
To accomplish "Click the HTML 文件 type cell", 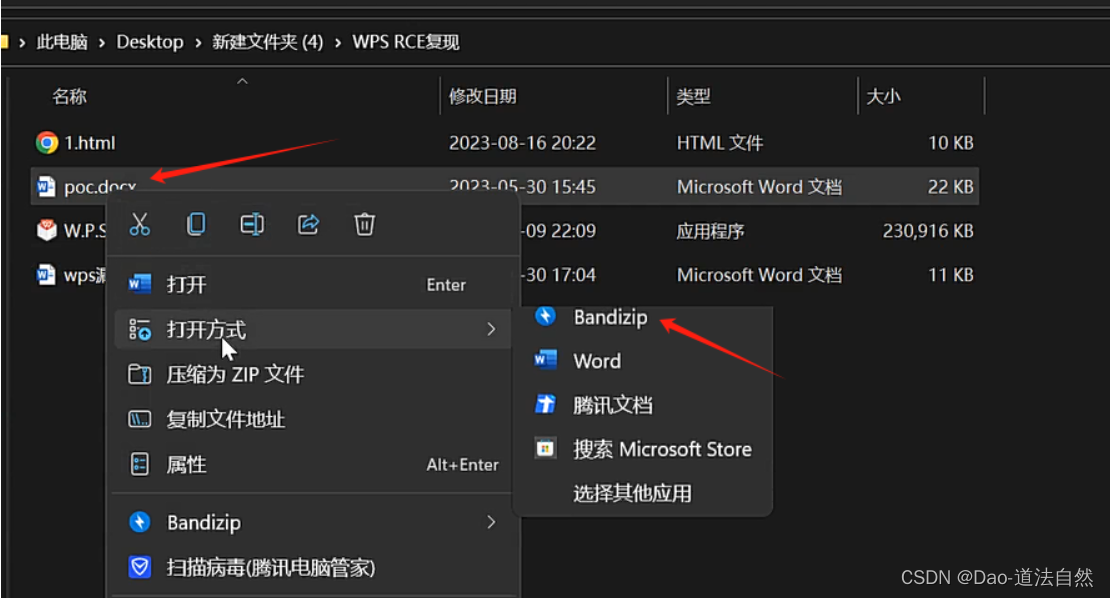I will 720,143.
